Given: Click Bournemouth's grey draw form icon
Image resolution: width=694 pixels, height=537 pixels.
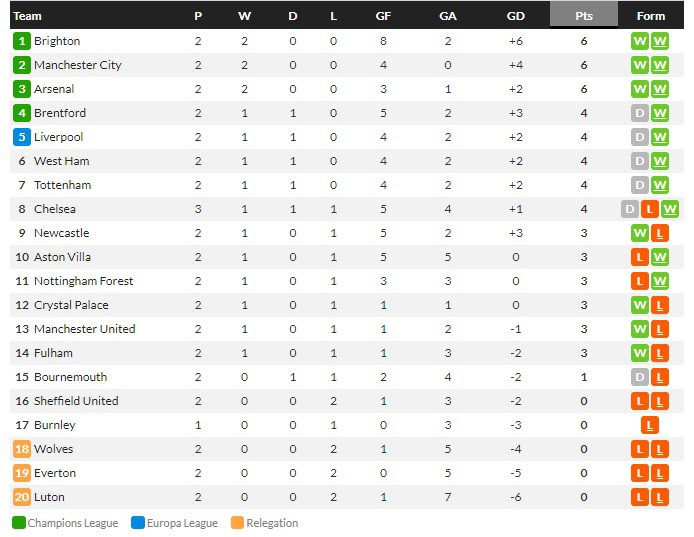Looking at the screenshot, I should point(640,377).
